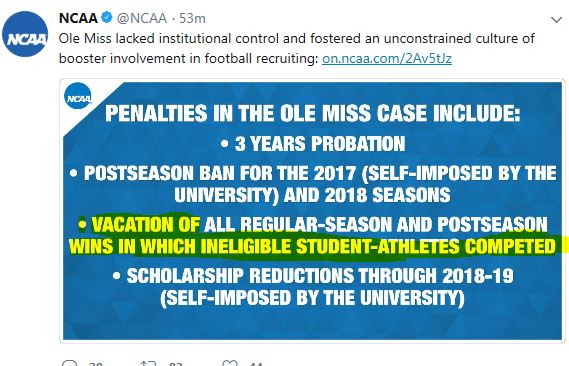569x366 pixels.
Task: Open the on.ncaa.com/2Av5tJz link
Action: click(x=387, y=58)
